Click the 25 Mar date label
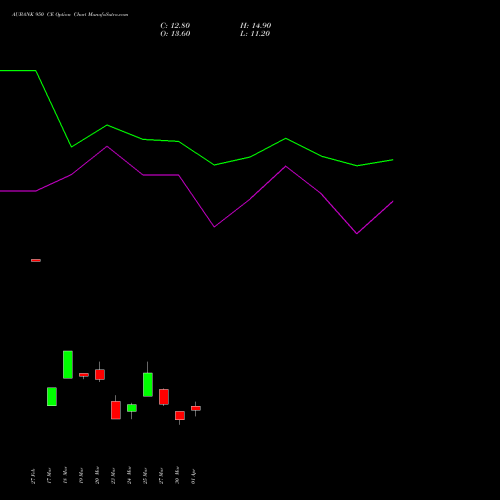 pyautogui.click(x=145, y=476)
